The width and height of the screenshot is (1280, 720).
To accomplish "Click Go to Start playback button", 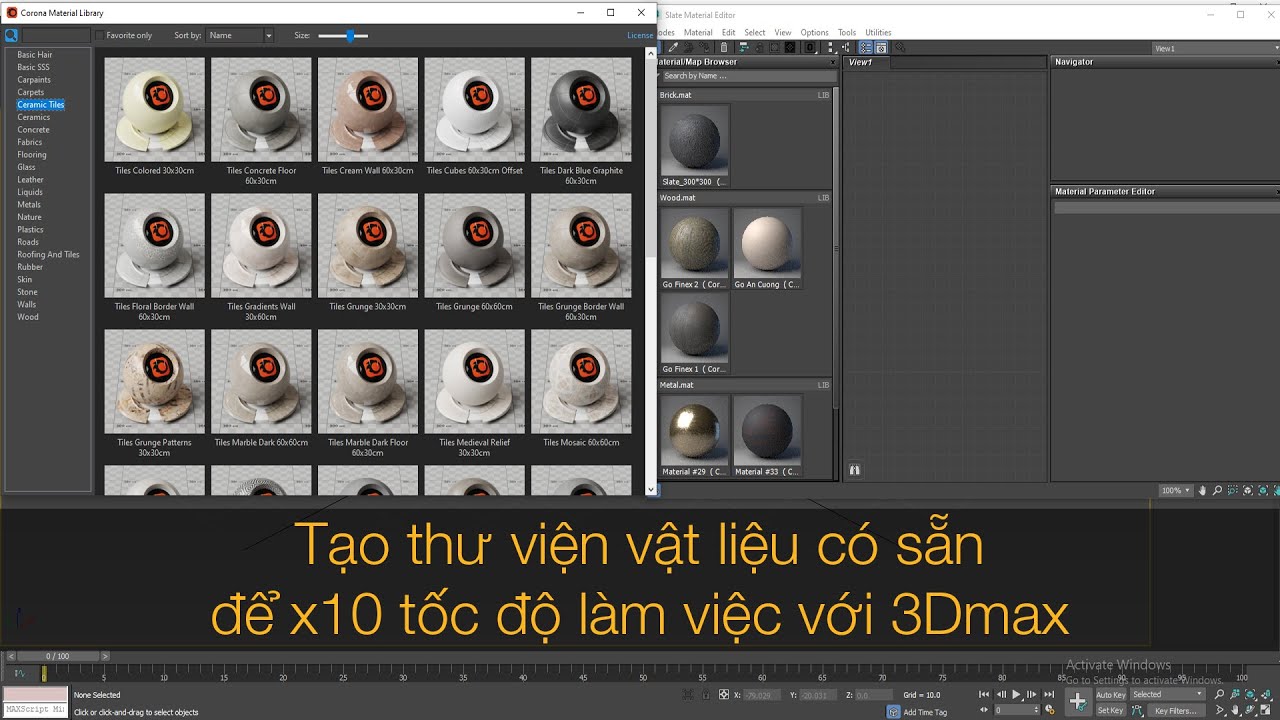I will click(x=984, y=694).
